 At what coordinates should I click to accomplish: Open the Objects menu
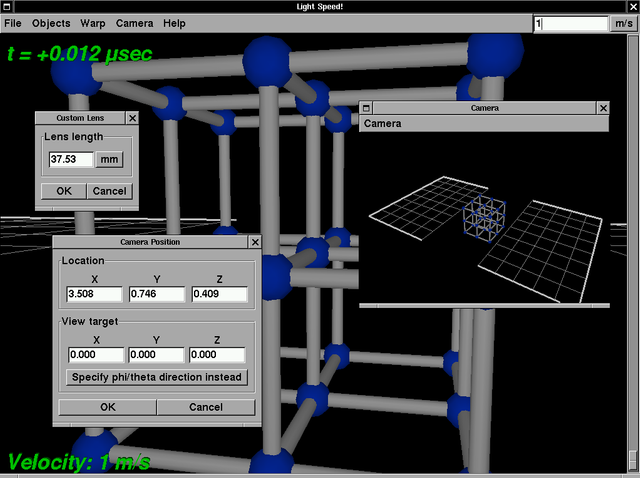51,23
